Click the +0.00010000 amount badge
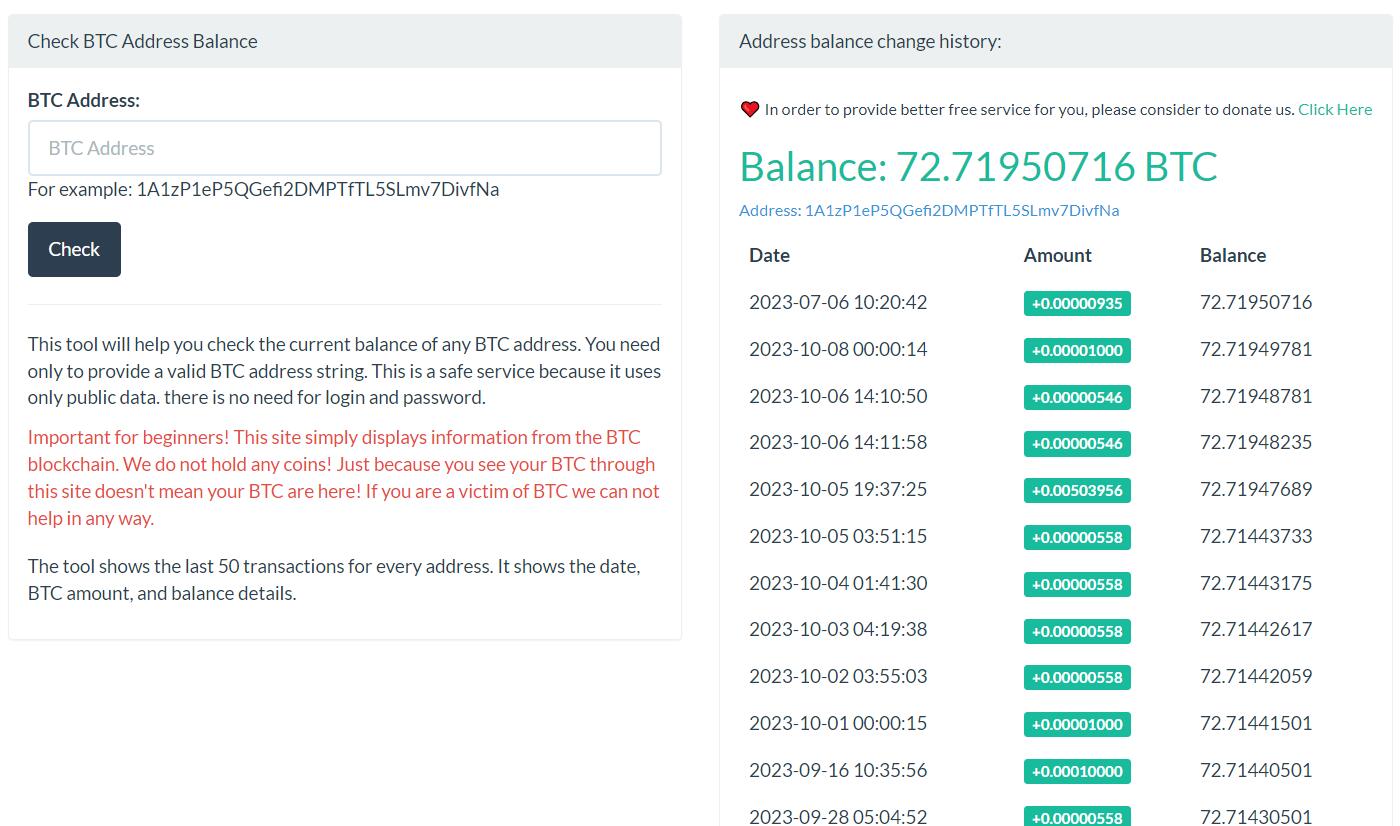 coord(1077,771)
